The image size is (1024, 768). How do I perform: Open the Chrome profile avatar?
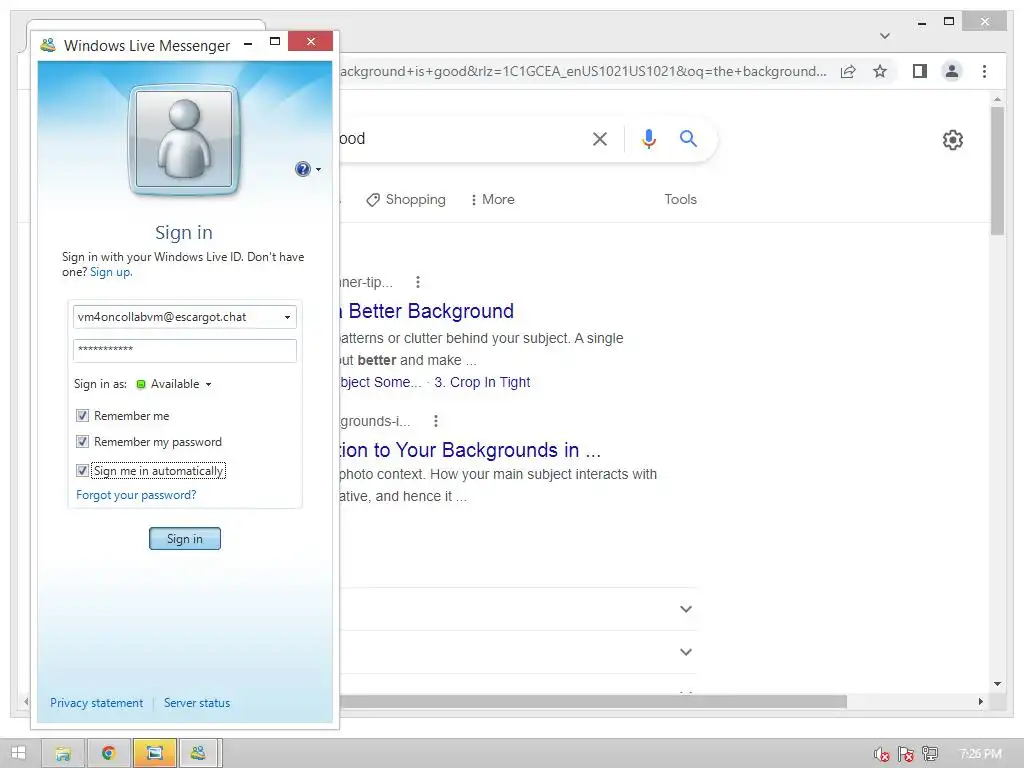pos(952,71)
